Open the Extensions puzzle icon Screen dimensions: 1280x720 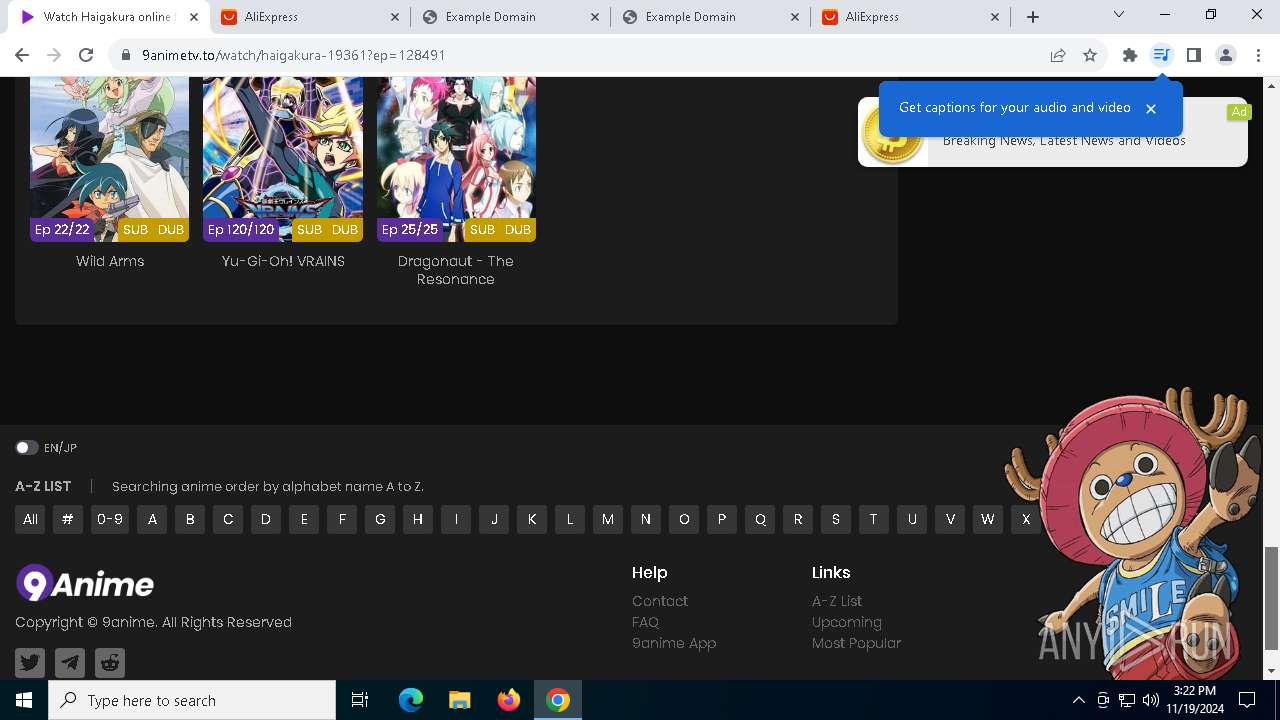(1130, 55)
